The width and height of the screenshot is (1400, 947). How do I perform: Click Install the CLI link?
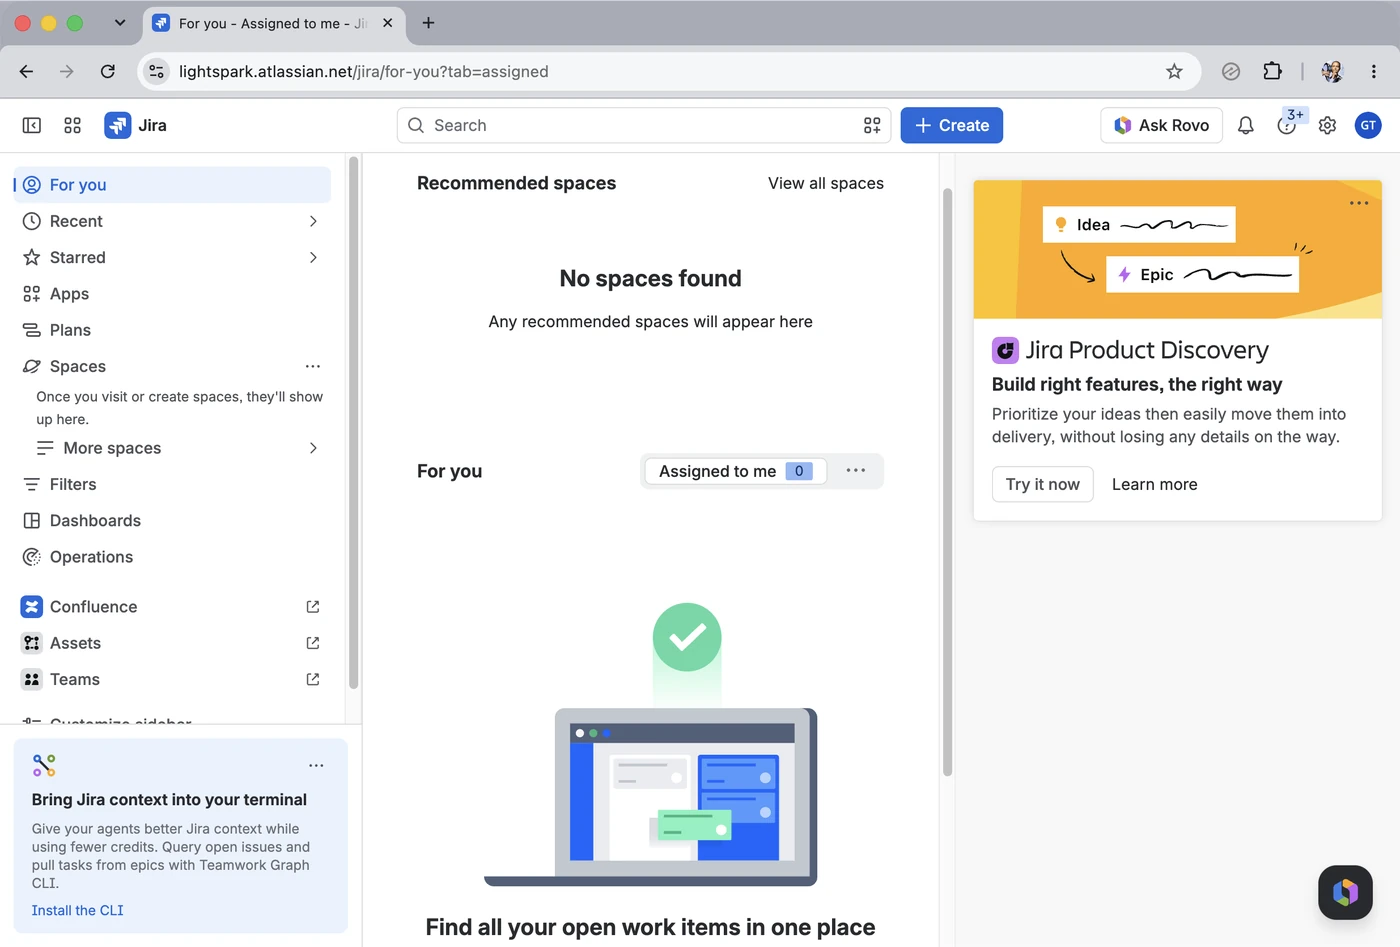[x=78, y=910]
